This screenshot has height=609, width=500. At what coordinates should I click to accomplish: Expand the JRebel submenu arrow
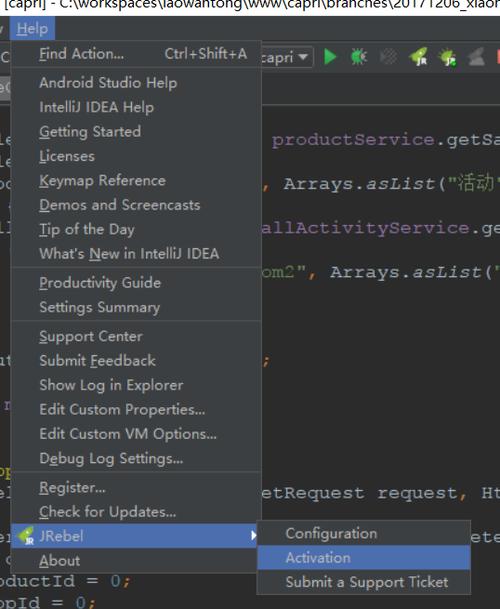coord(253,536)
